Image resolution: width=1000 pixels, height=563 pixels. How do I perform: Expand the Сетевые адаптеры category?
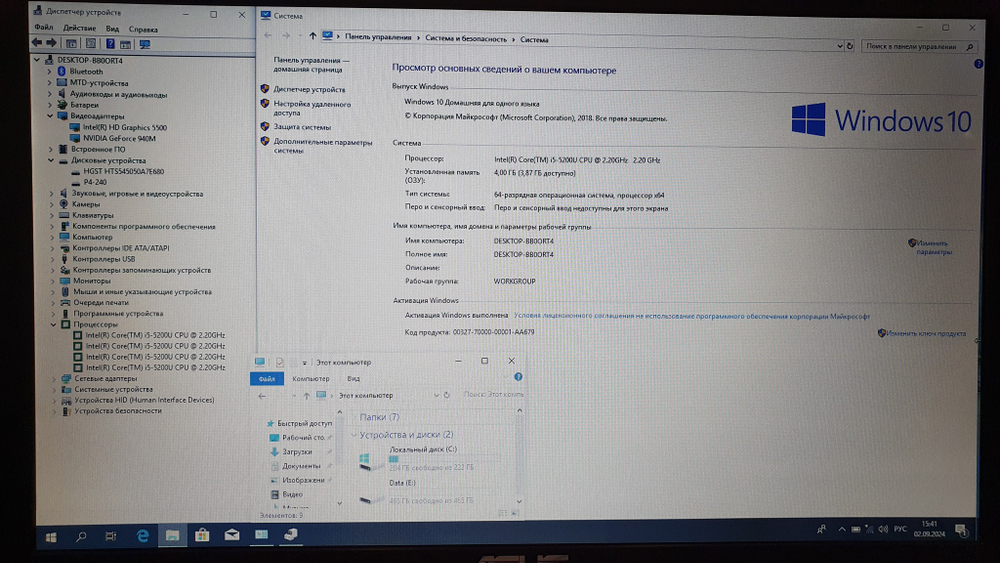(x=54, y=378)
